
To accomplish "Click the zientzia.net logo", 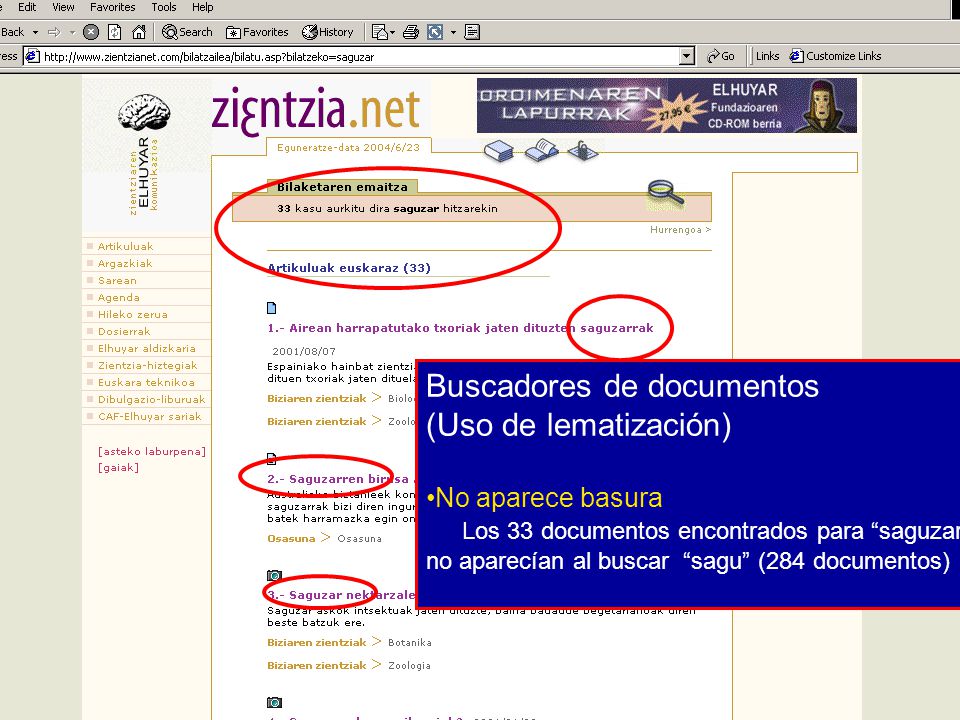I will coord(315,111).
